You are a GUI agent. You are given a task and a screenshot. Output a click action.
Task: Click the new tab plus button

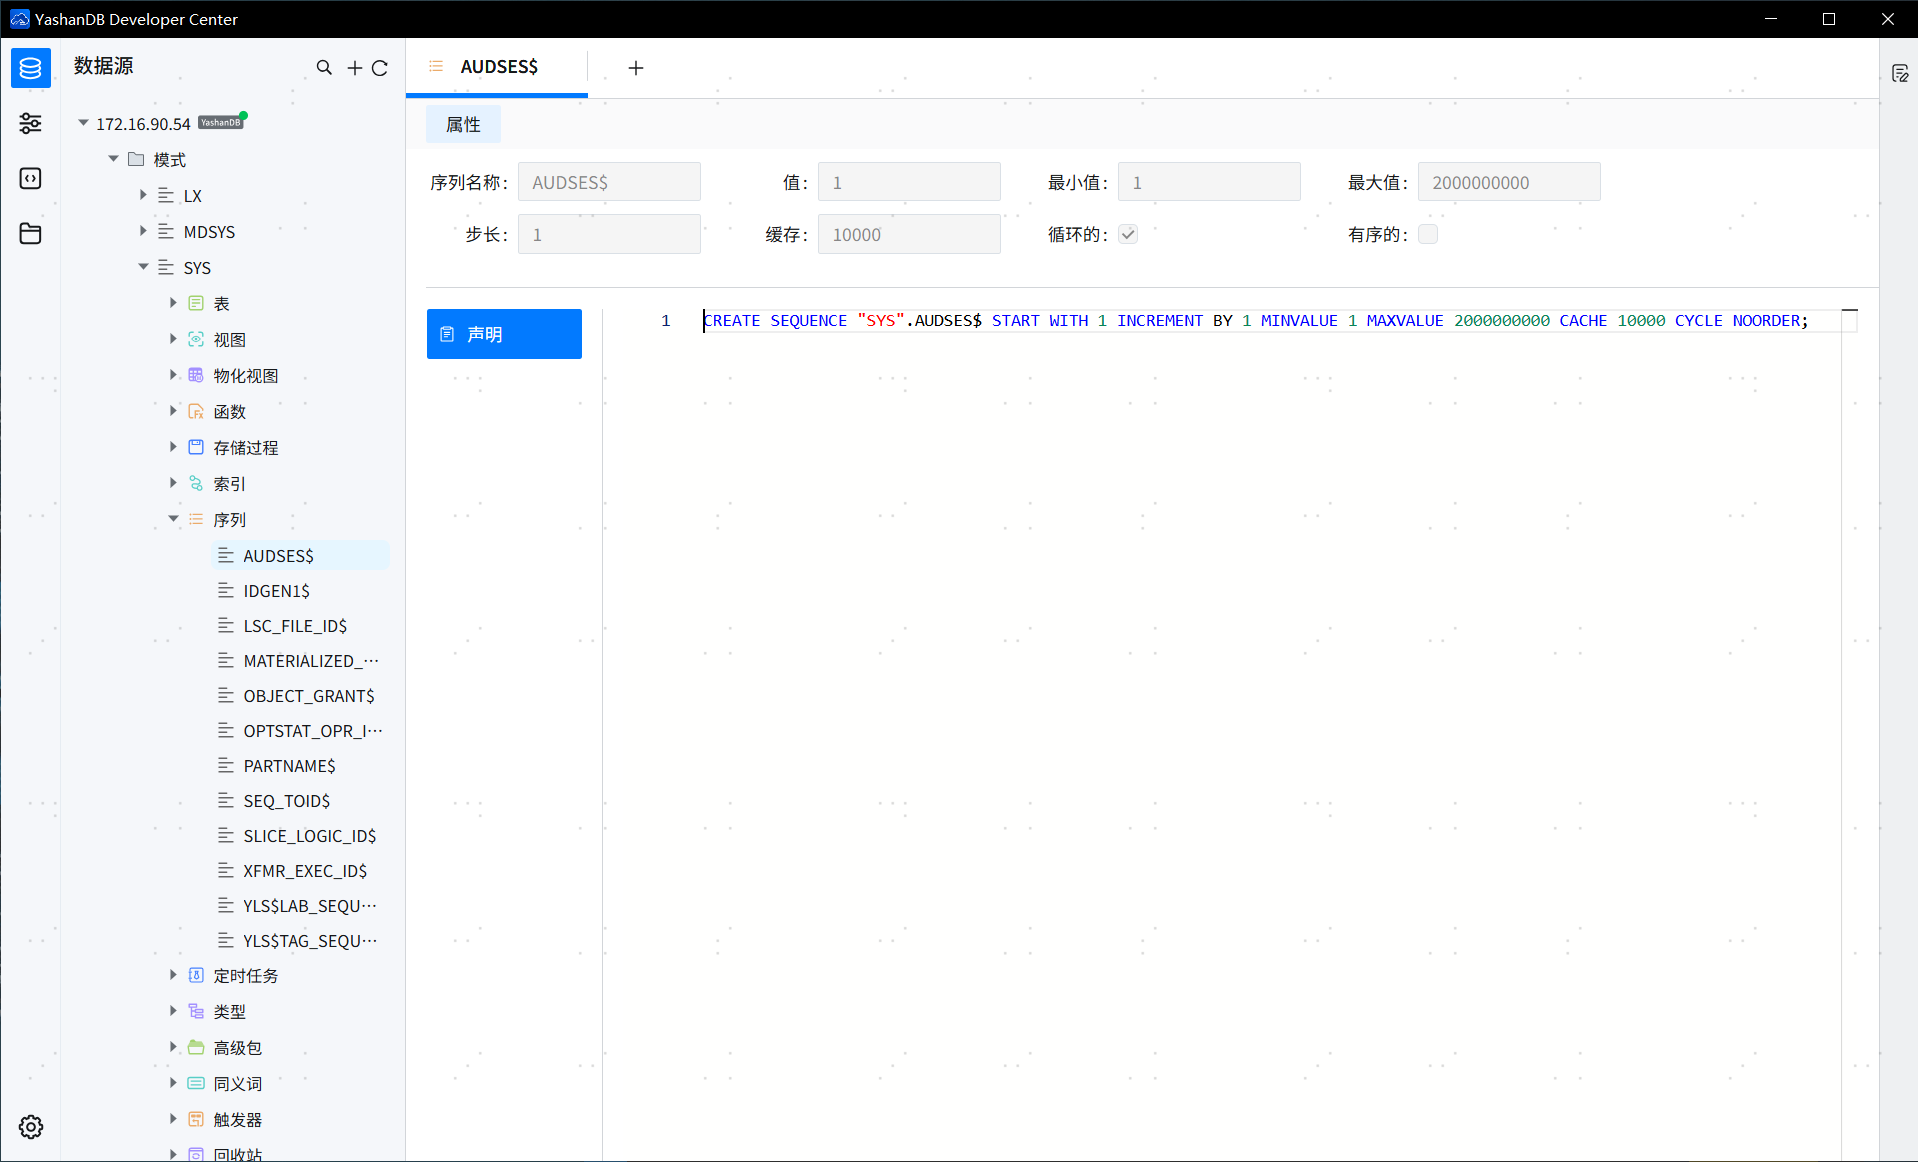point(636,67)
